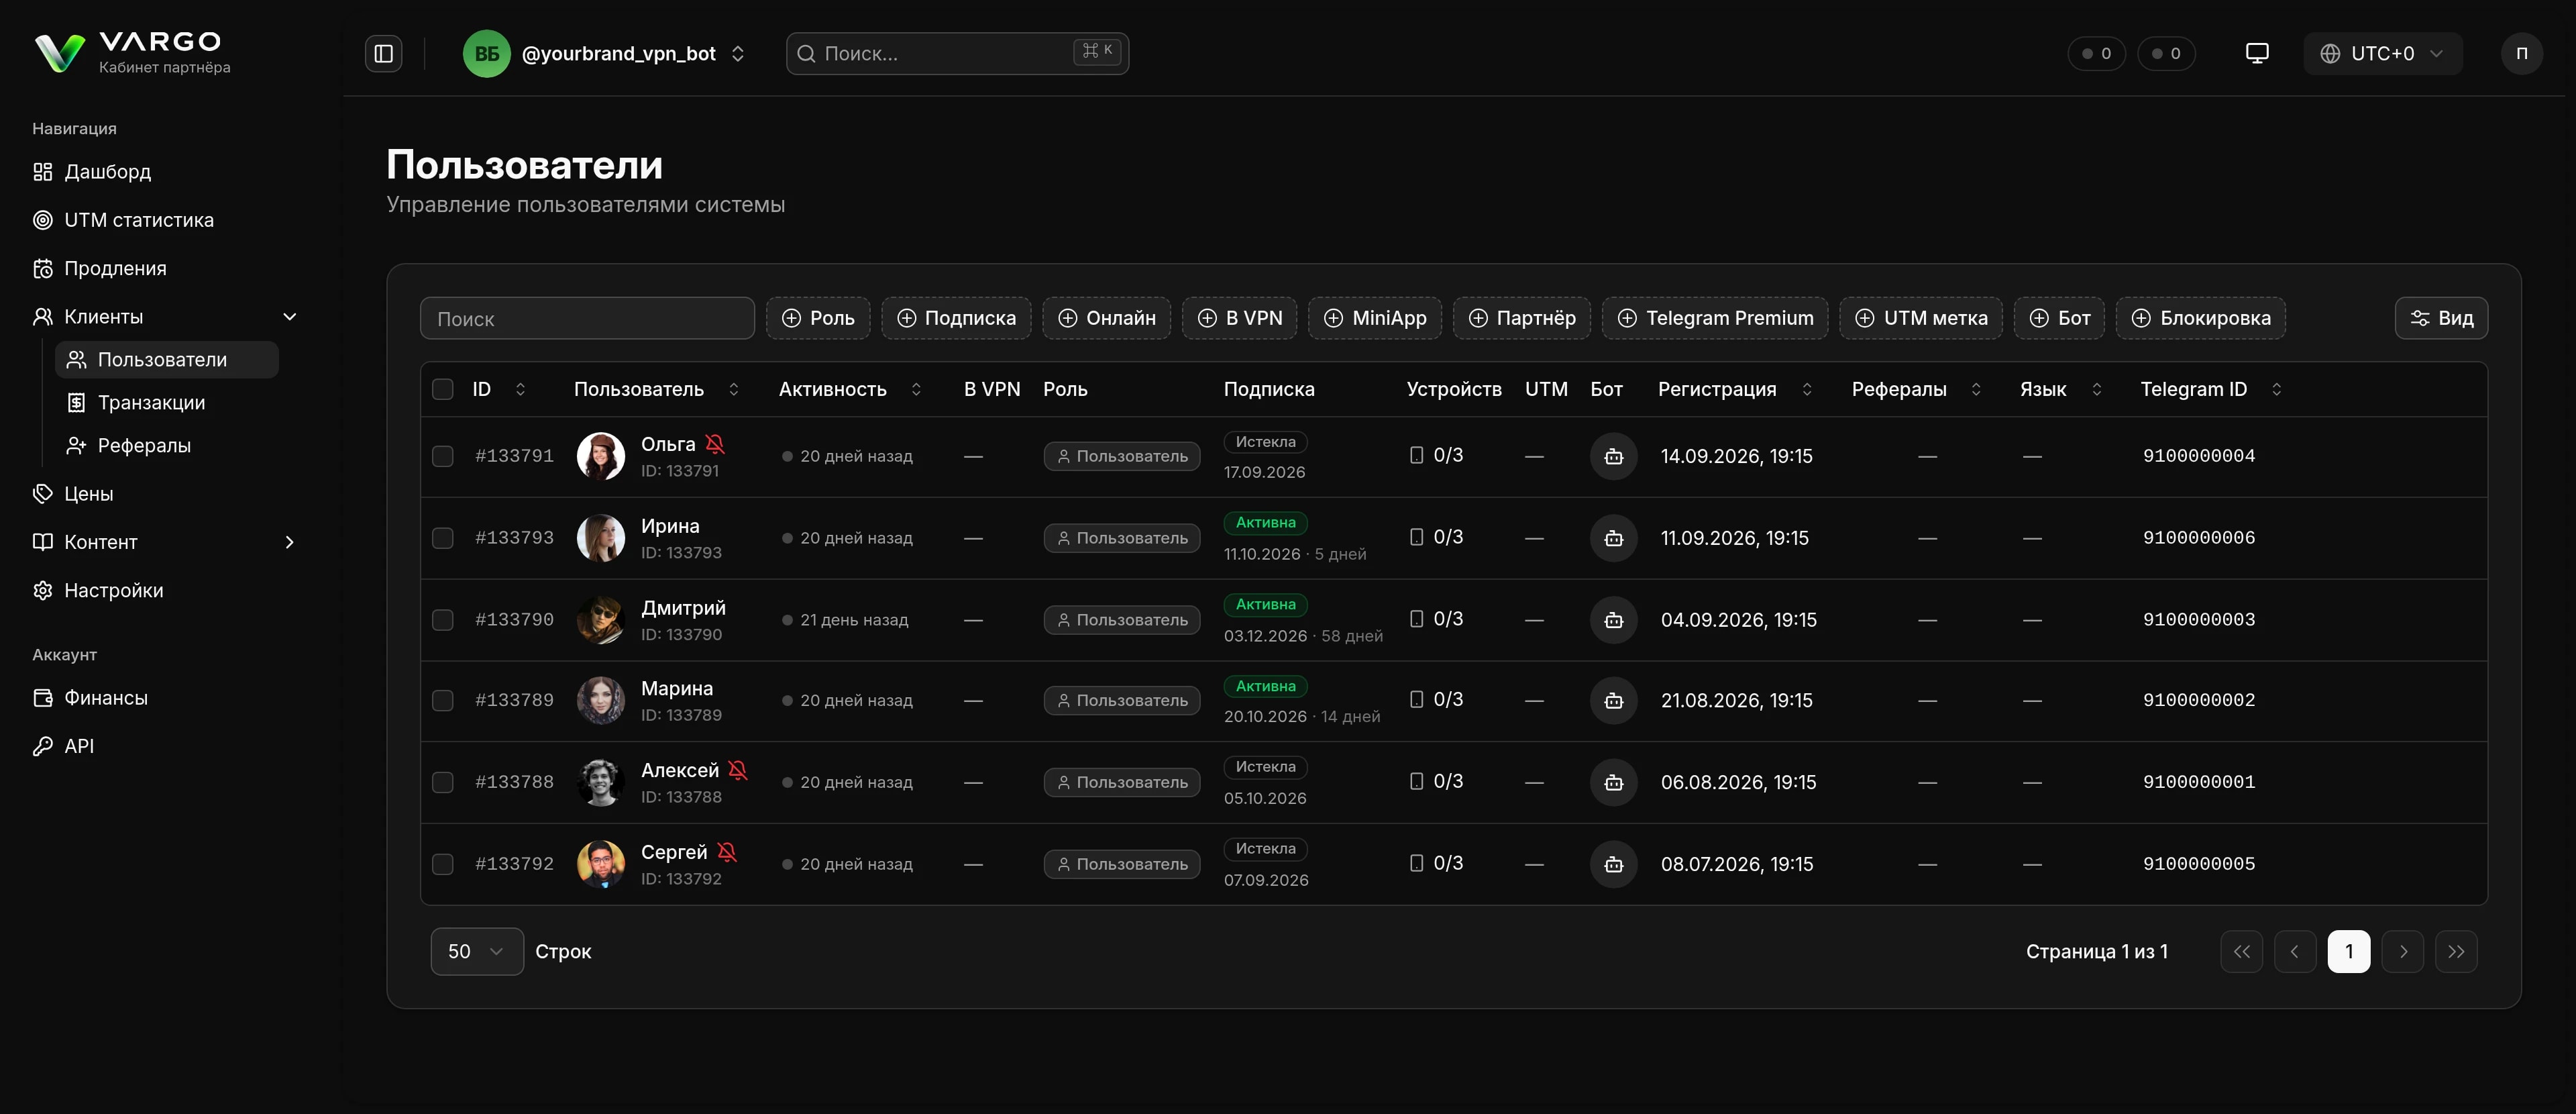Click the bot icon in Ольга's row
2576x1114 pixels.
pyautogui.click(x=1613, y=456)
